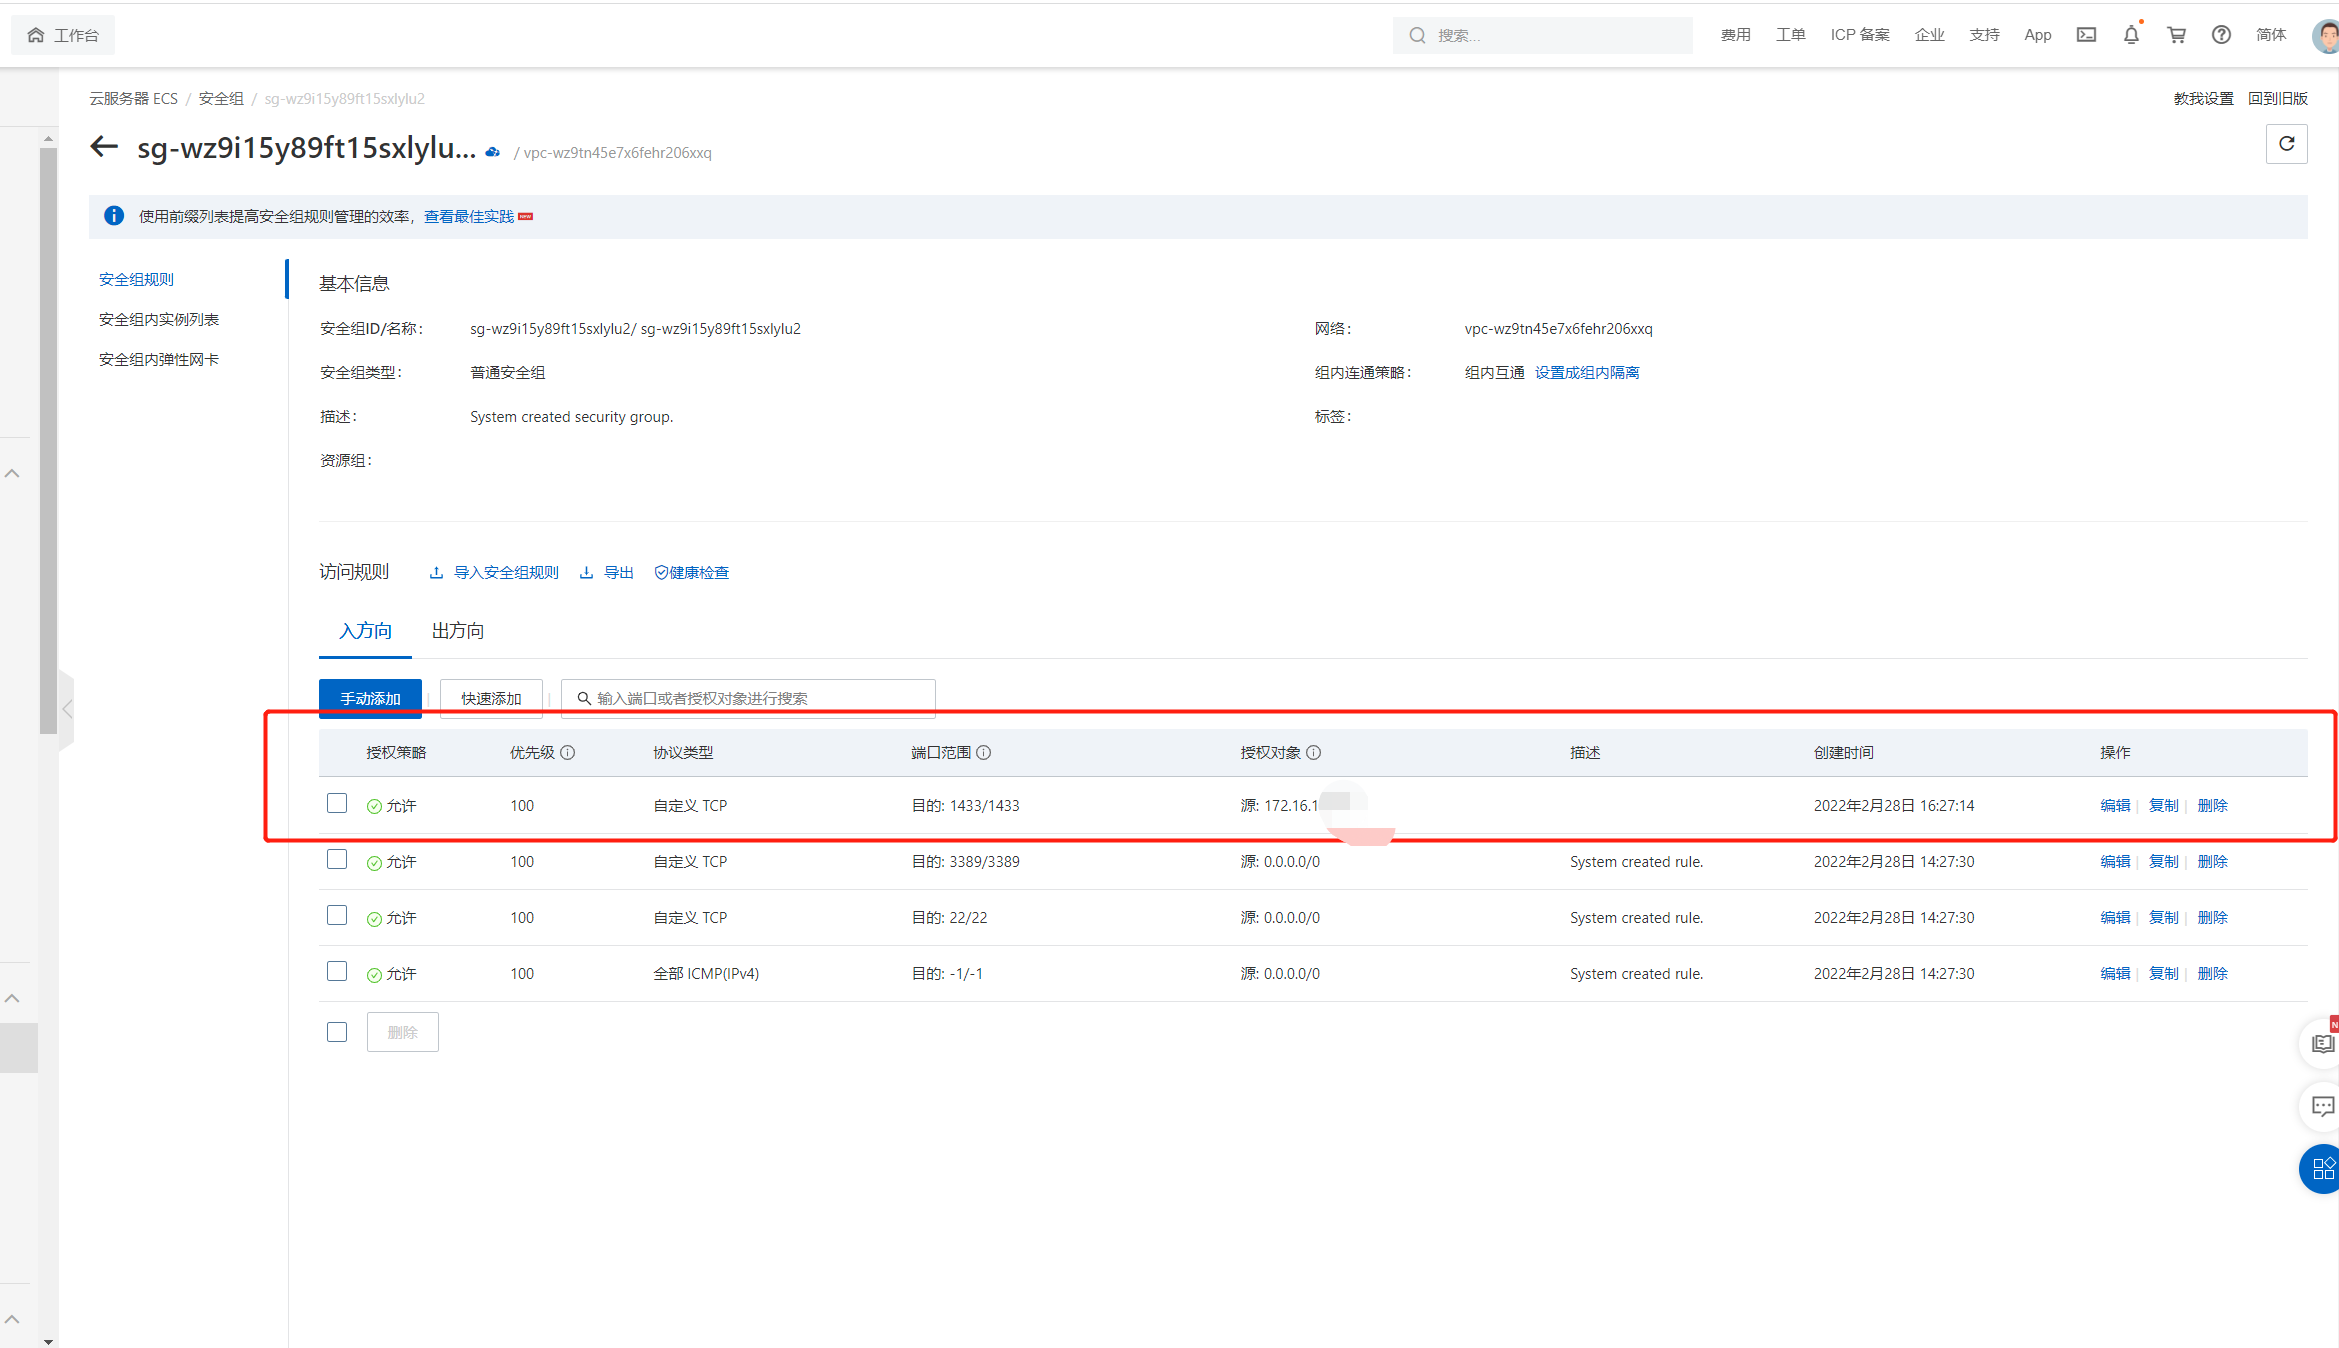The image size is (2339, 1348).
Task: Select 安全组内实例列表 in the side menu
Action: click(x=158, y=319)
